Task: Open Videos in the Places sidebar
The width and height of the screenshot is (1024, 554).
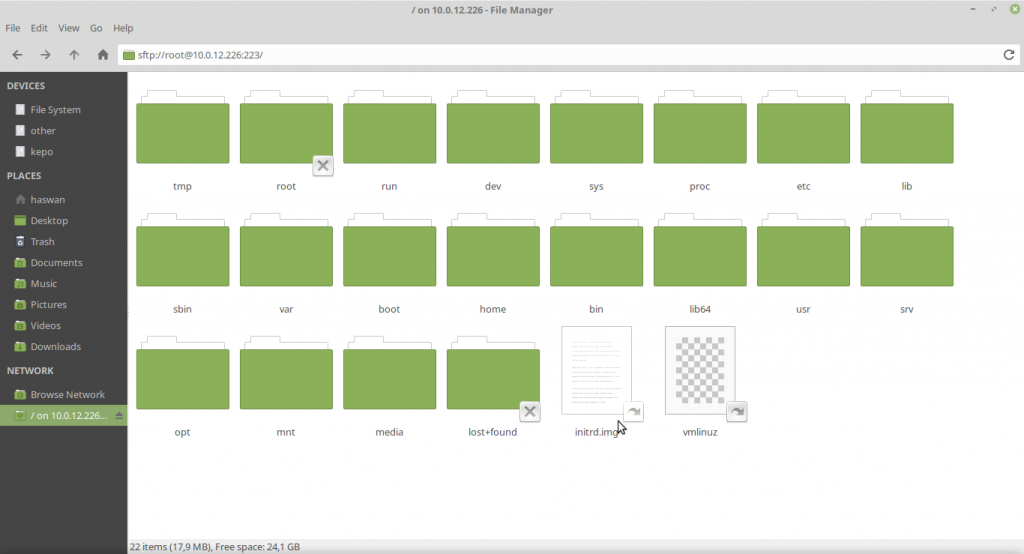Action: click(x=63, y=325)
